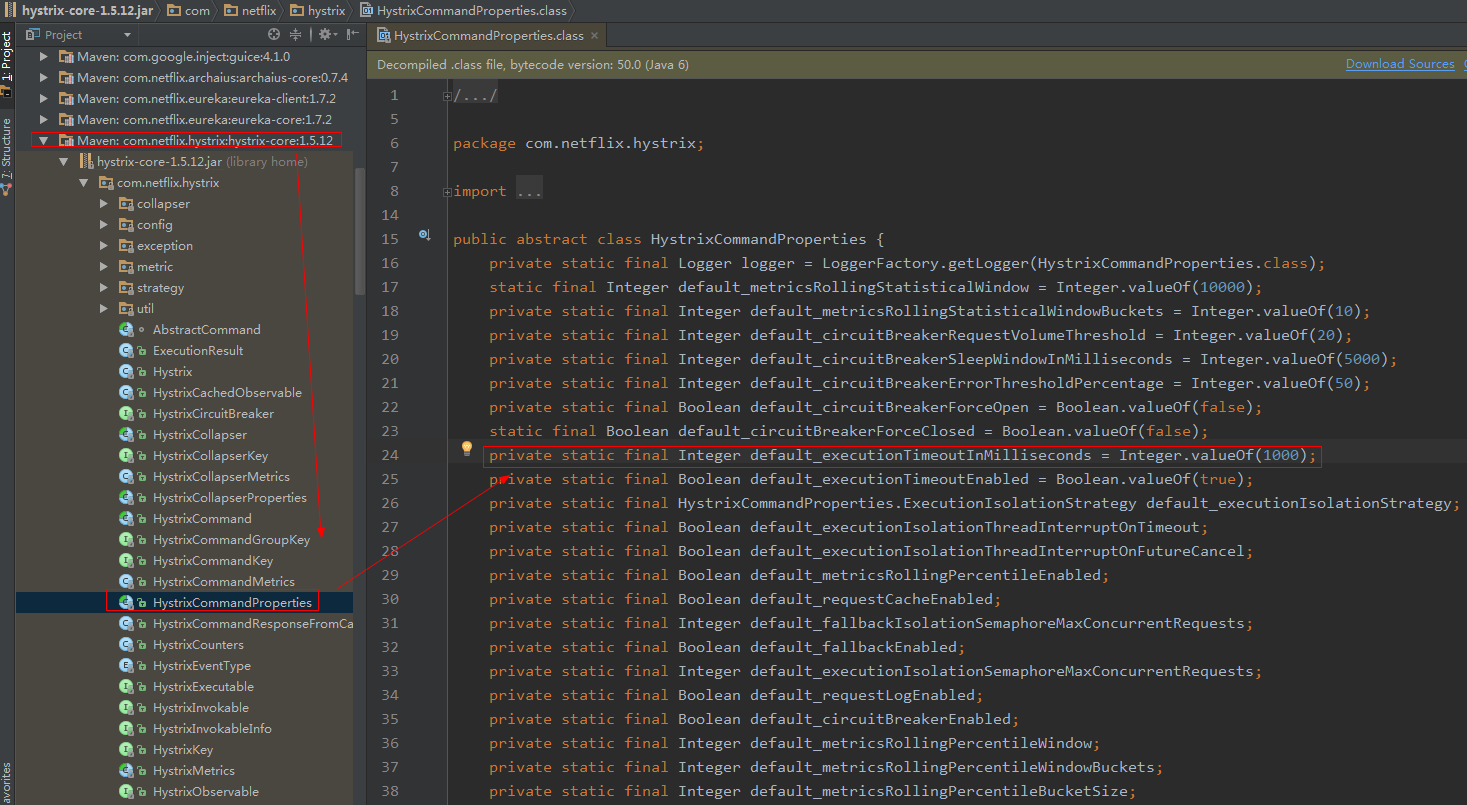Click the HystrixCommandProperties.class breadcrumb item

click(463, 11)
